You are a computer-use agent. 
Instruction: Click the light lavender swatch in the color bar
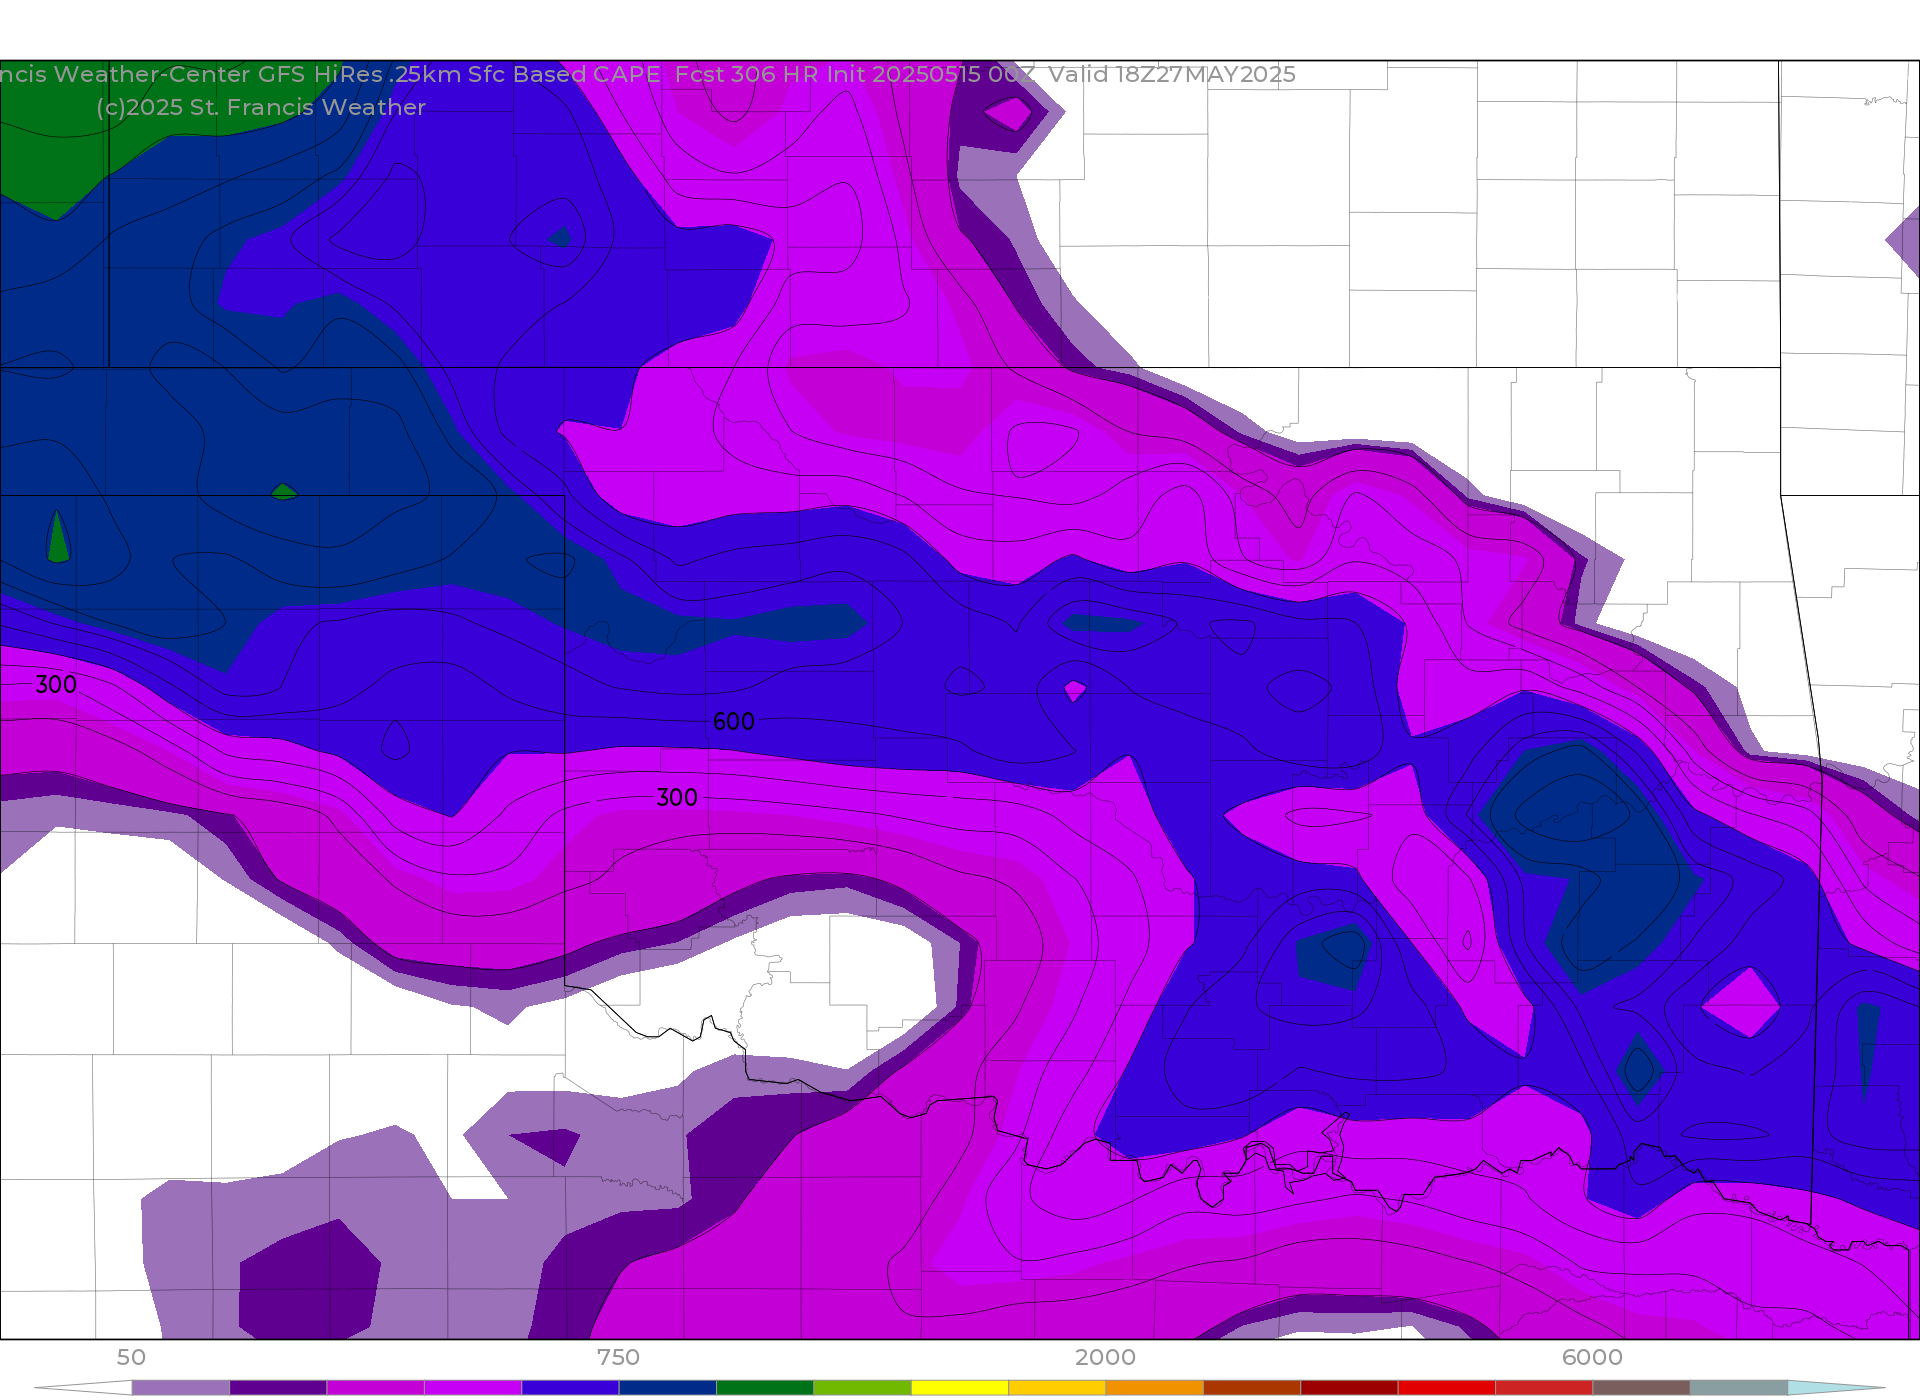181,1387
